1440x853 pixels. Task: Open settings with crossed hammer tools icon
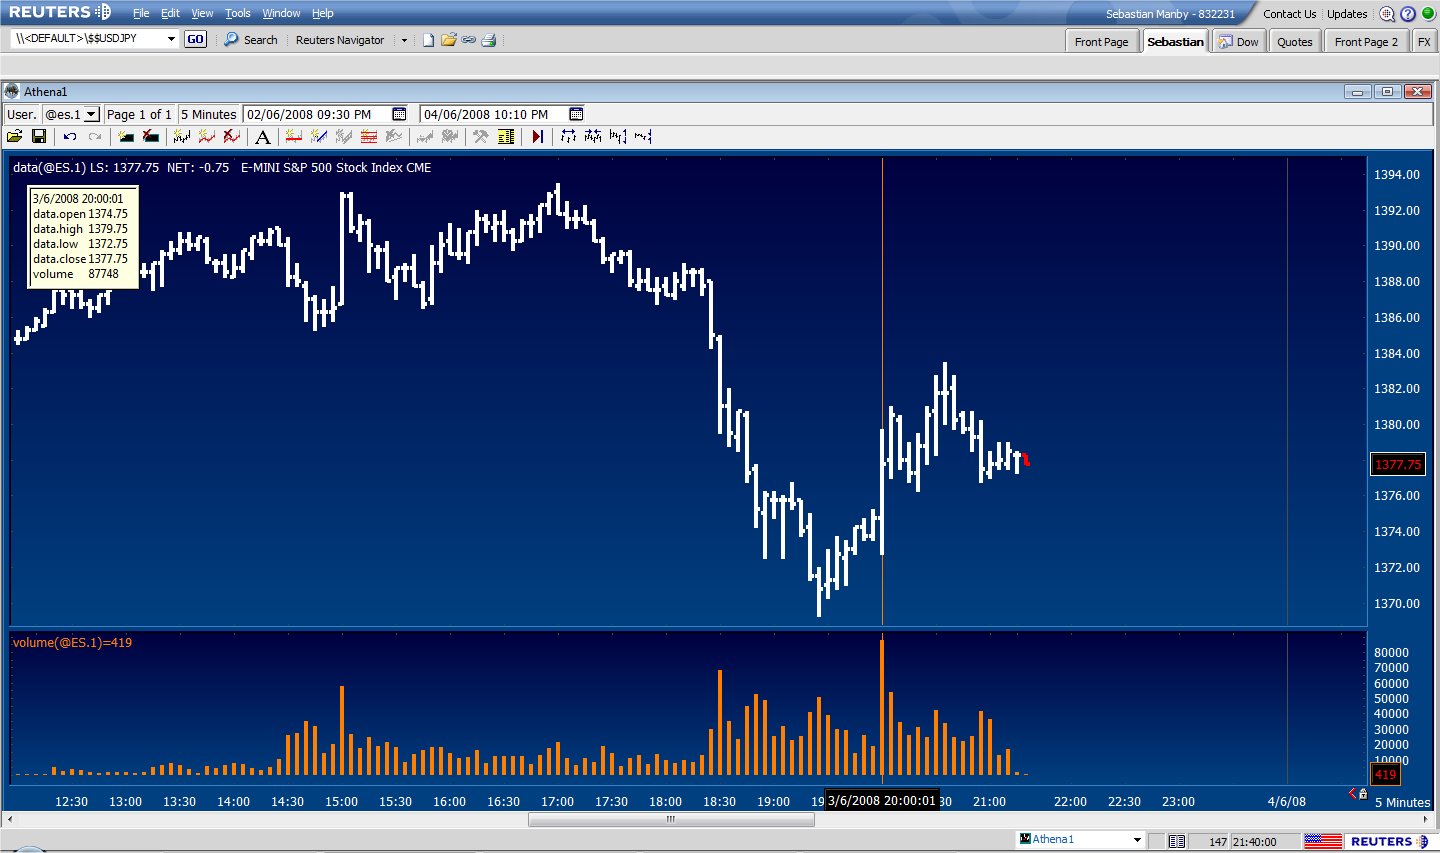coord(481,136)
